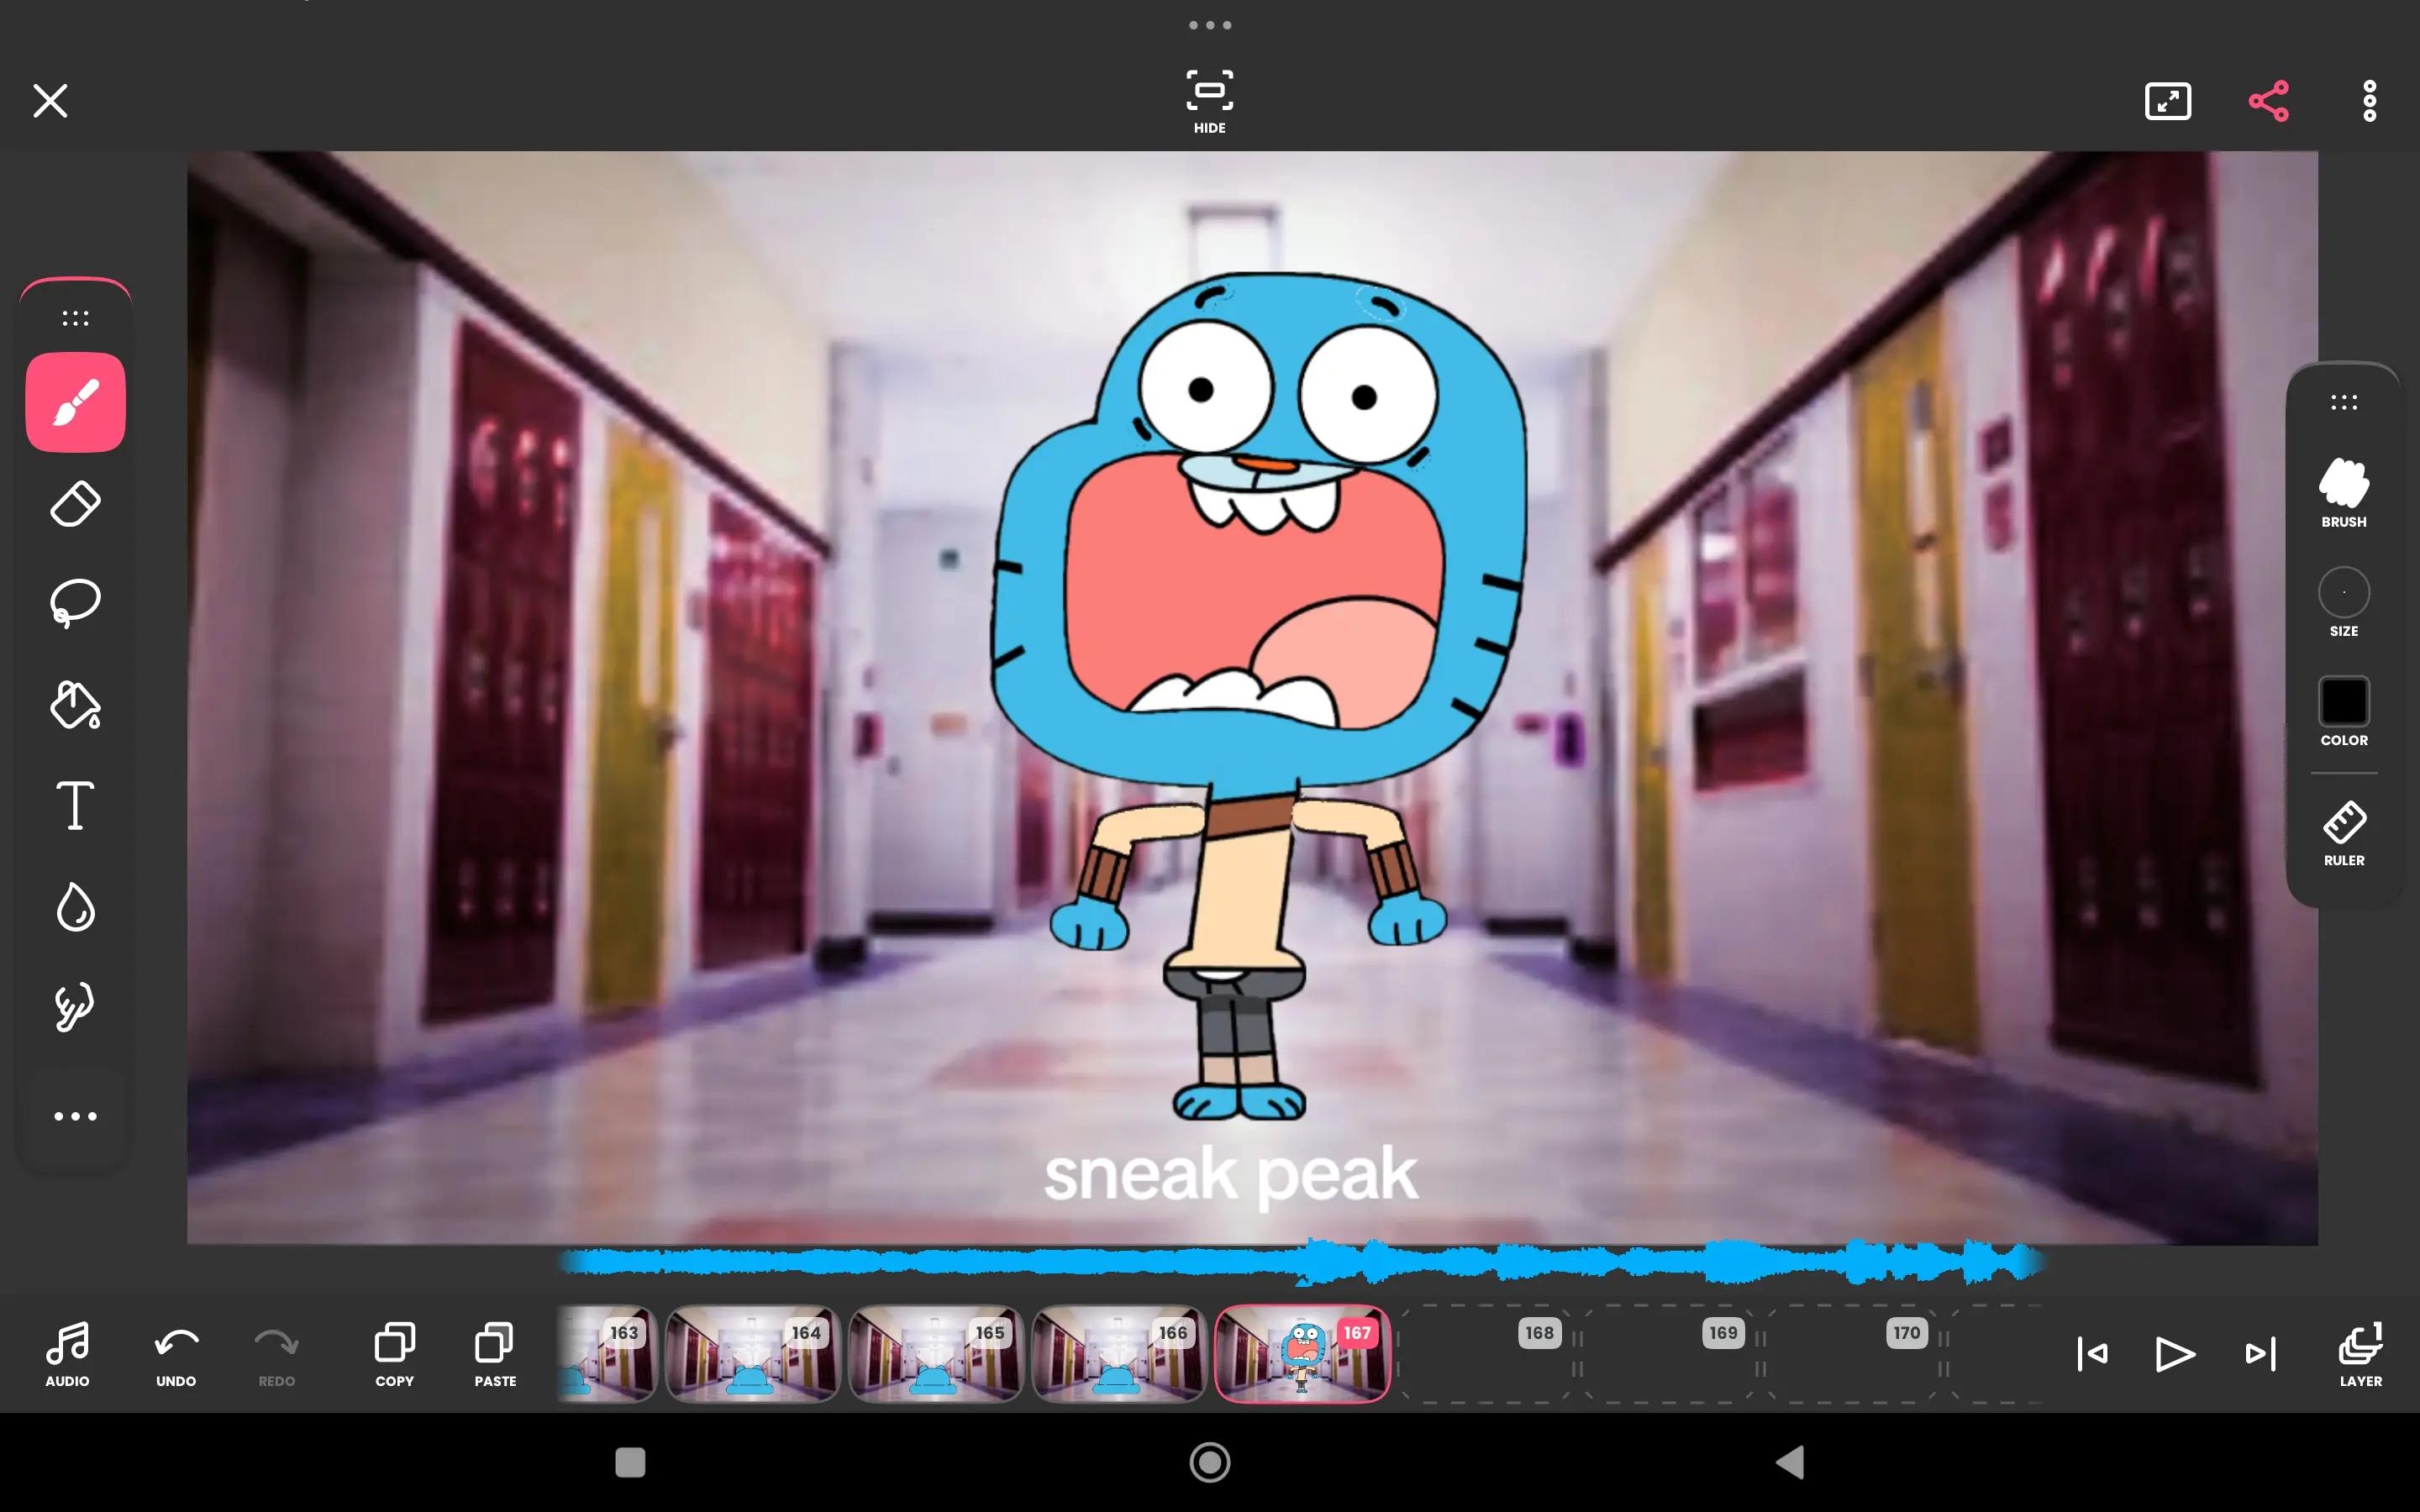Add empty frame slot 168

click(x=1486, y=1354)
